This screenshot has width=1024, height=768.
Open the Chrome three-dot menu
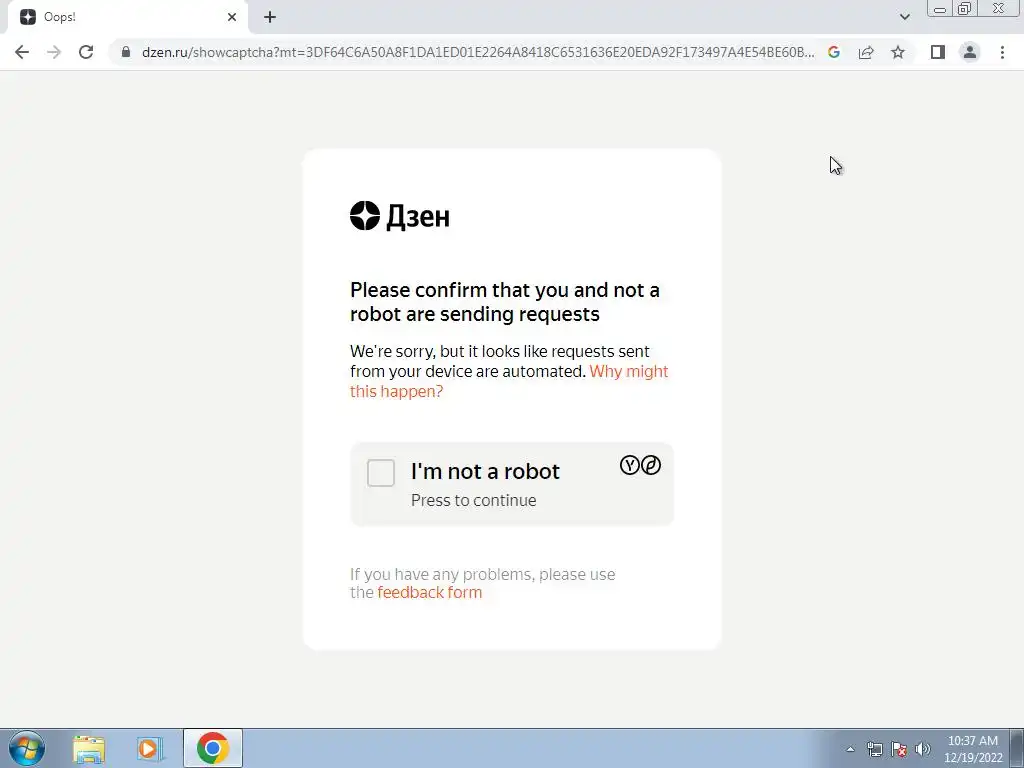tap(1002, 52)
